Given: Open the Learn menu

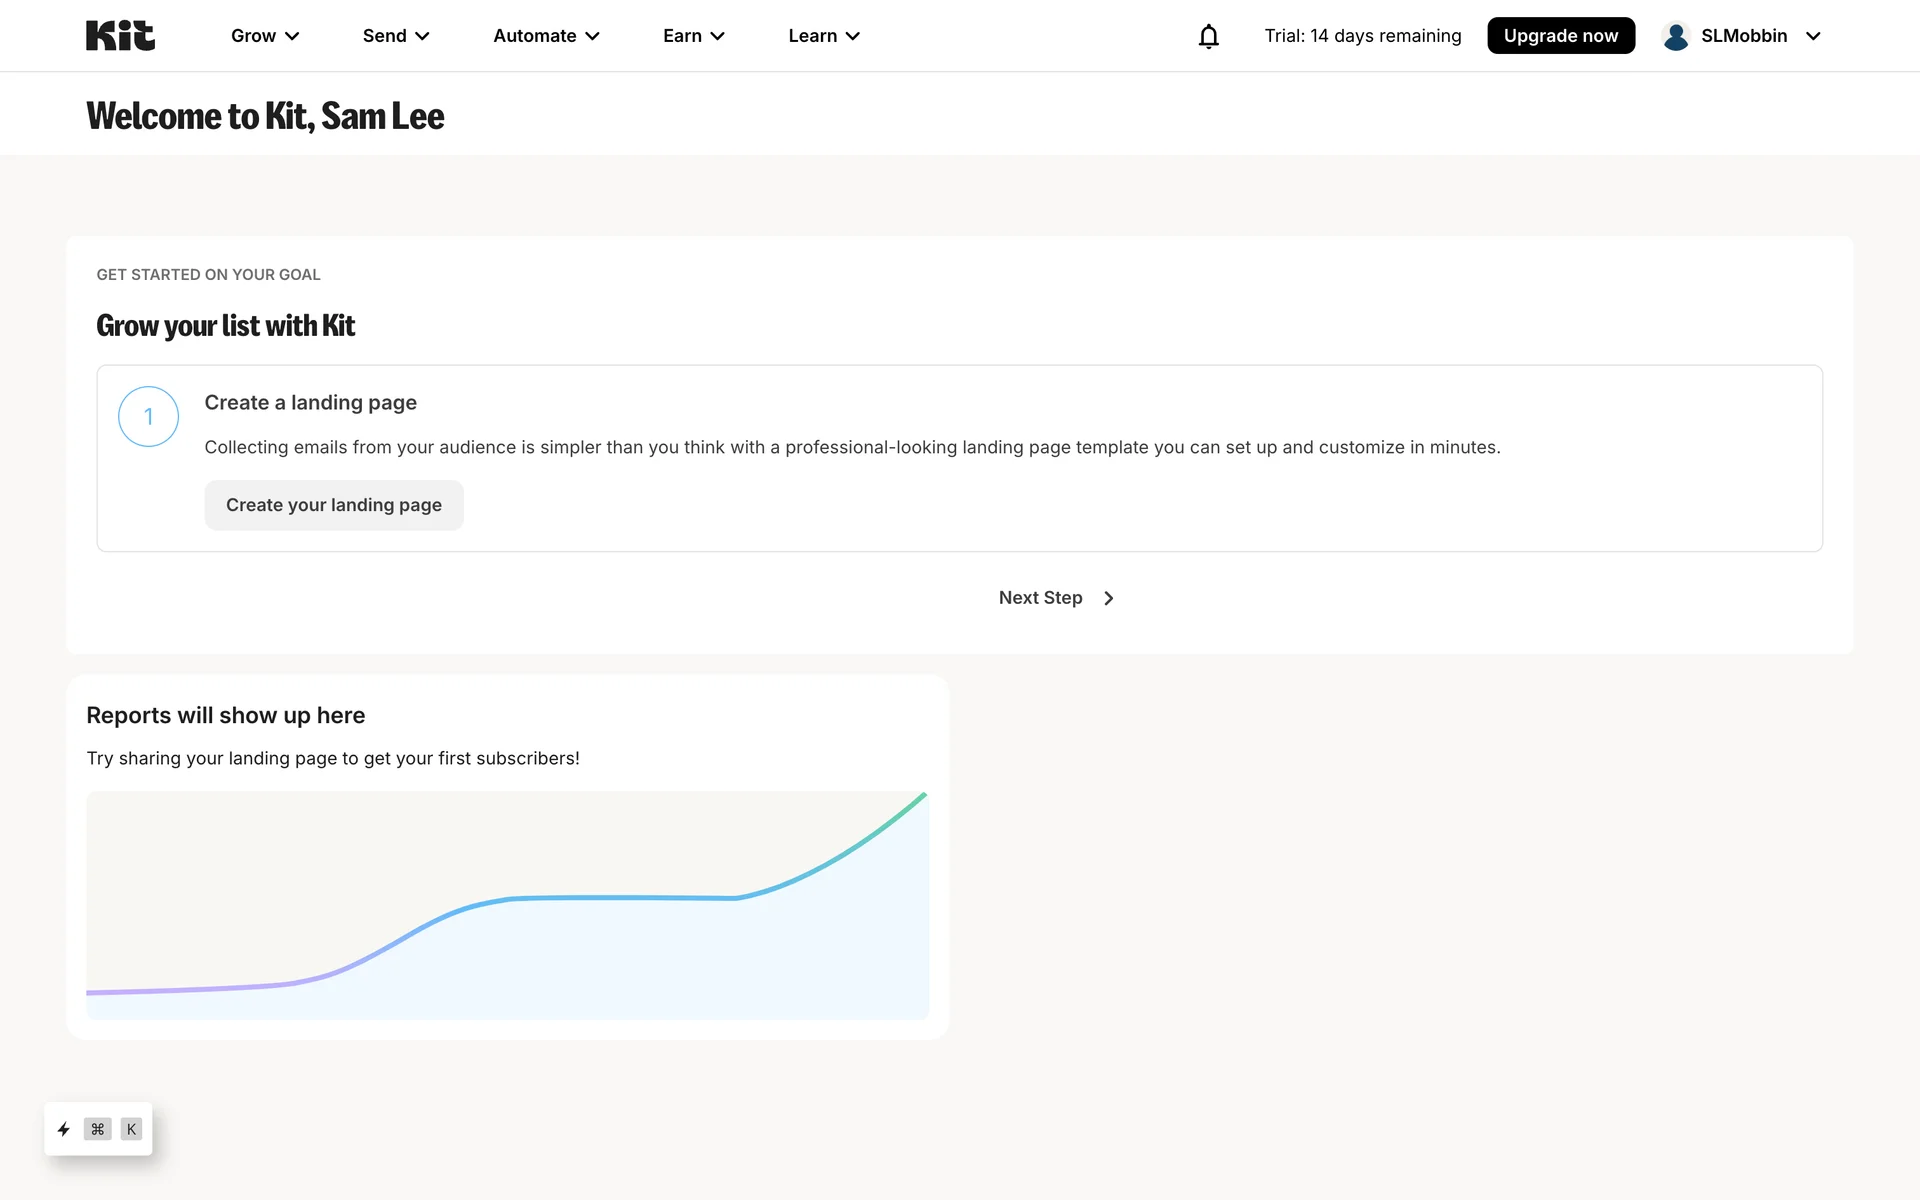Looking at the screenshot, I should coord(824,36).
